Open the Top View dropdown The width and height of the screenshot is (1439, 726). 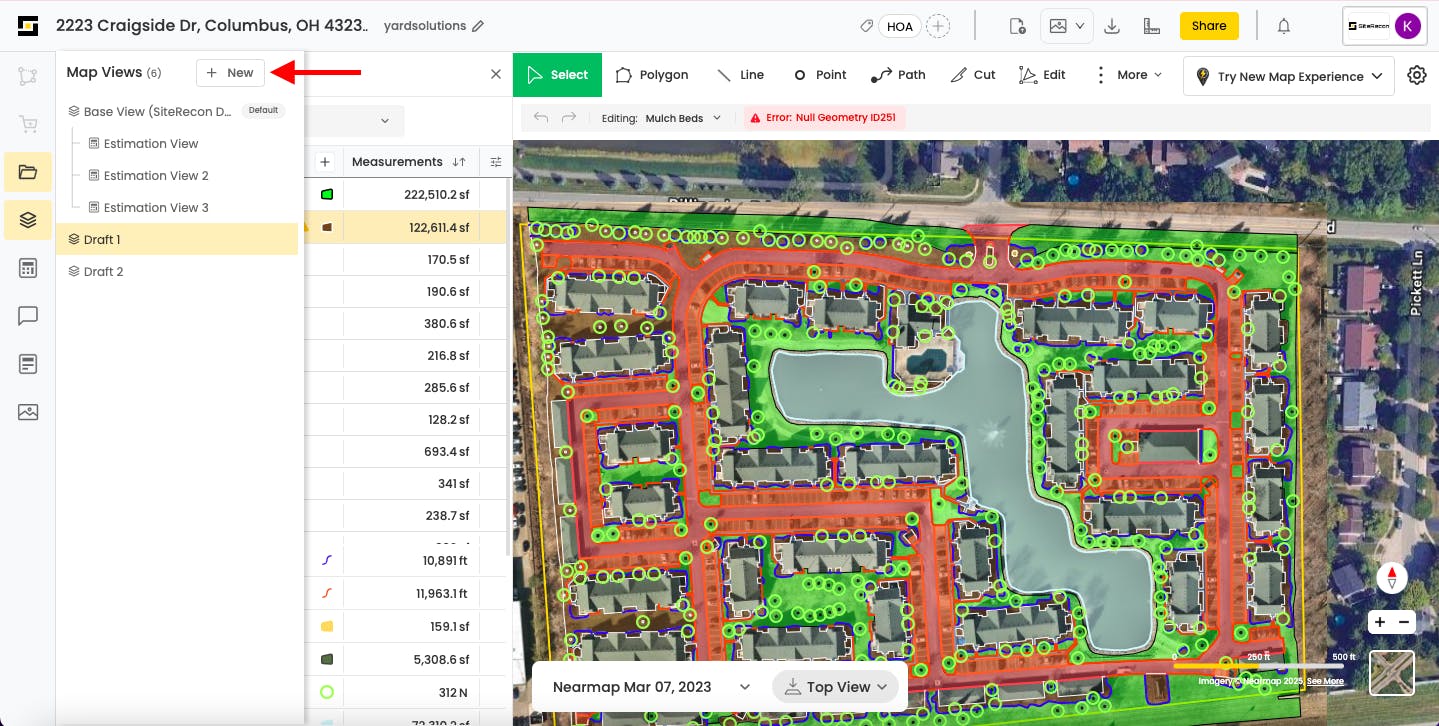point(837,687)
